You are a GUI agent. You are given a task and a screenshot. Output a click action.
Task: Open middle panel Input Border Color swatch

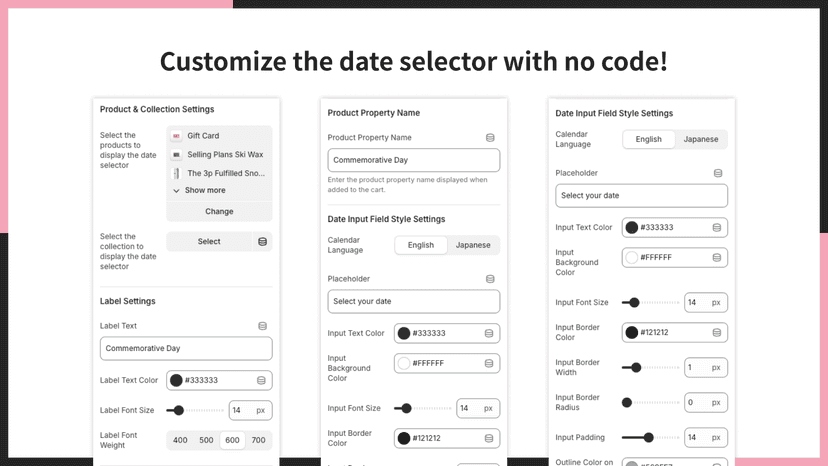coord(404,438)
